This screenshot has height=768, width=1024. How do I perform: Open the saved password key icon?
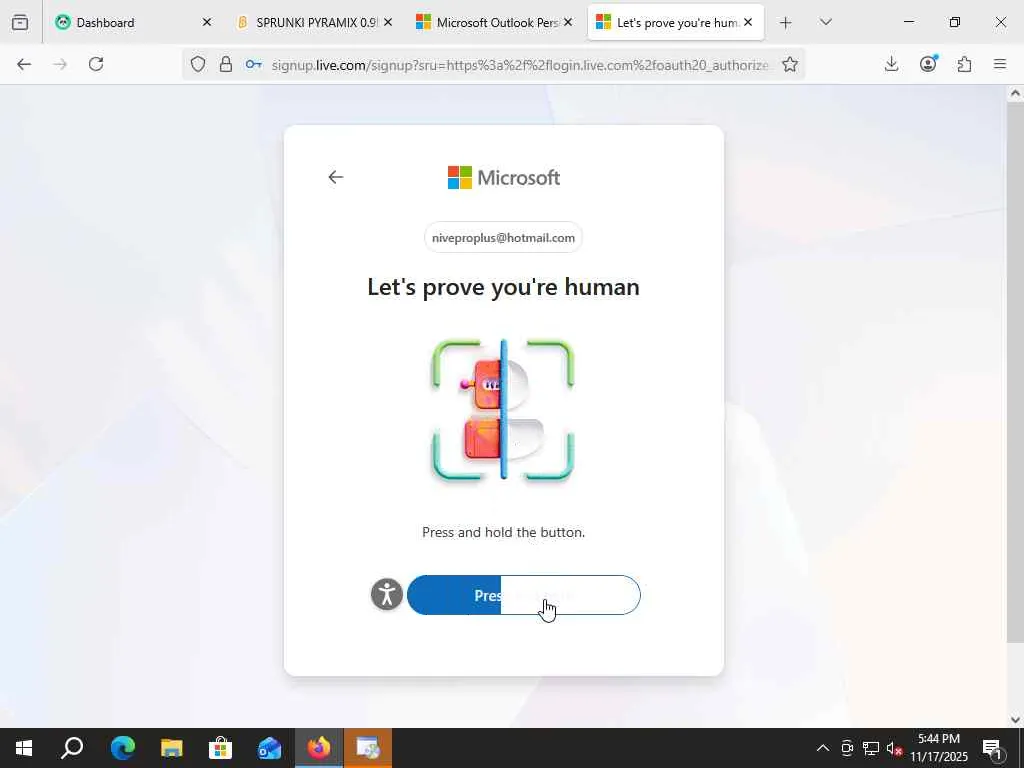pos(253,64)
